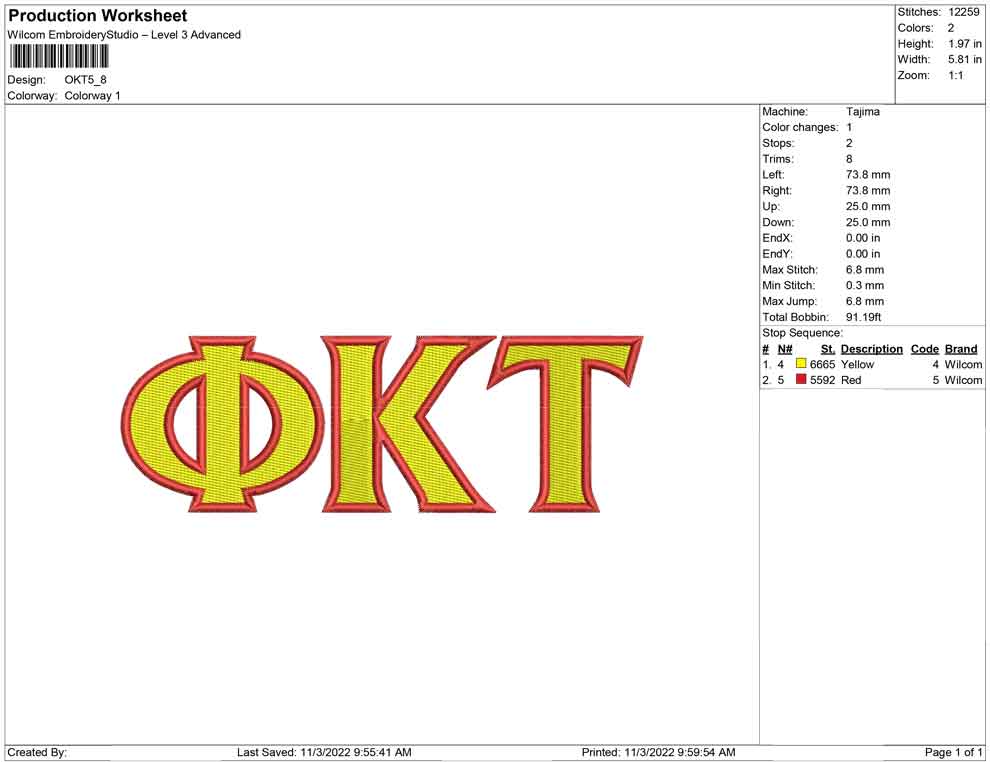
Task: Click the EndY value '0.00 in'
Action: coord(863,253)
